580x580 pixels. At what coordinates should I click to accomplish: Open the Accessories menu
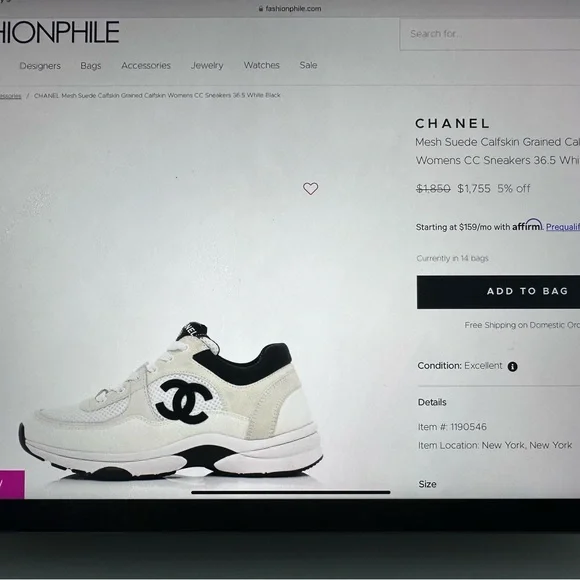point(146,65)
